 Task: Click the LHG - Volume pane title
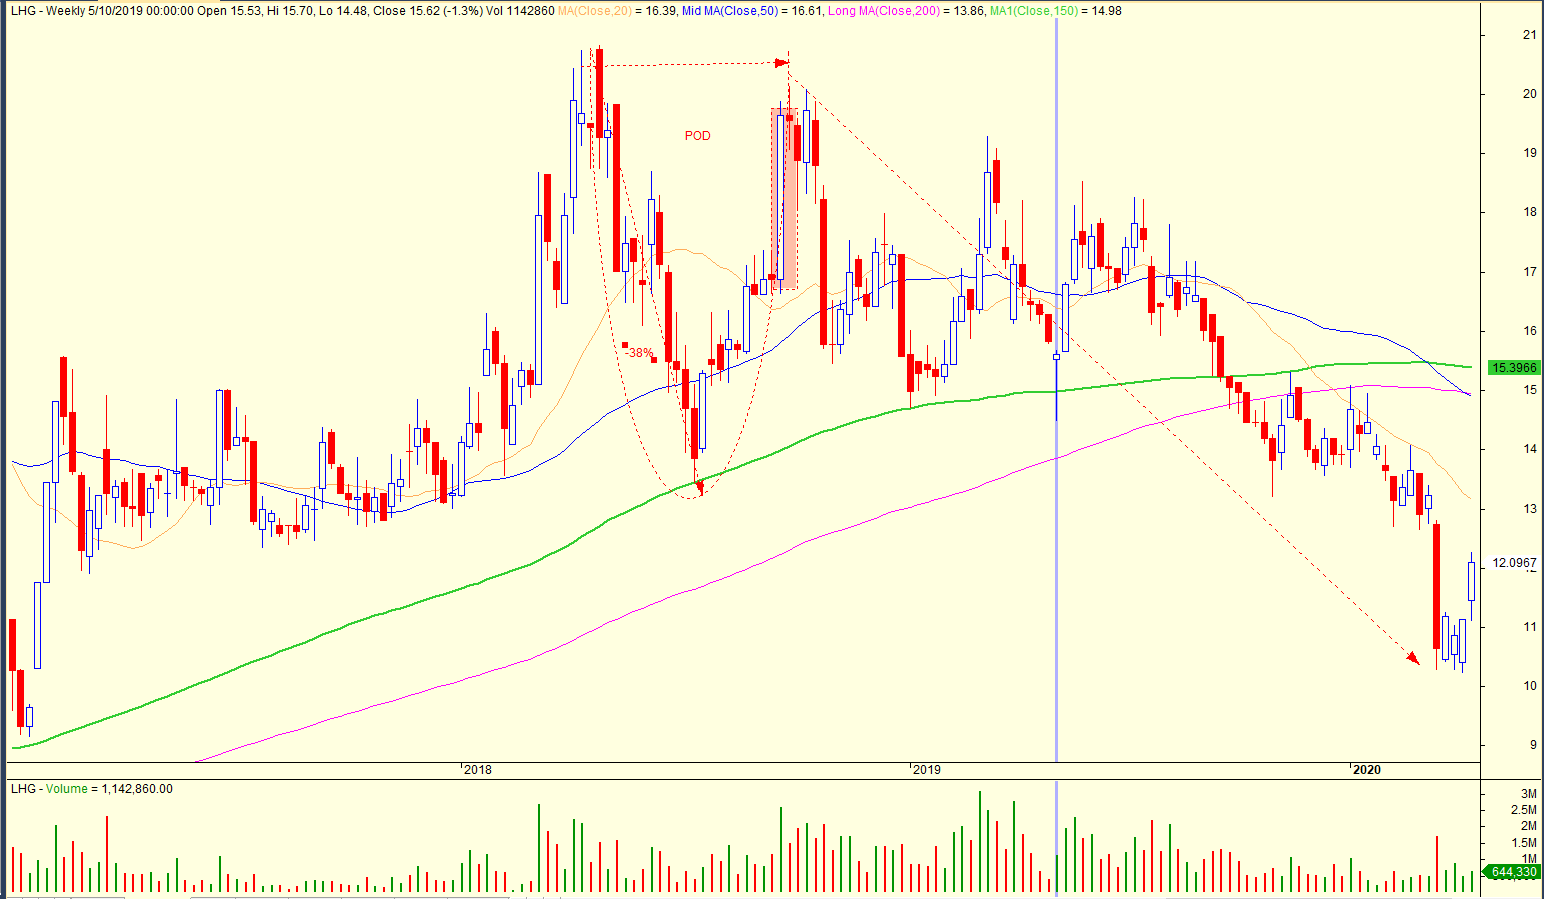pos(92,789)
